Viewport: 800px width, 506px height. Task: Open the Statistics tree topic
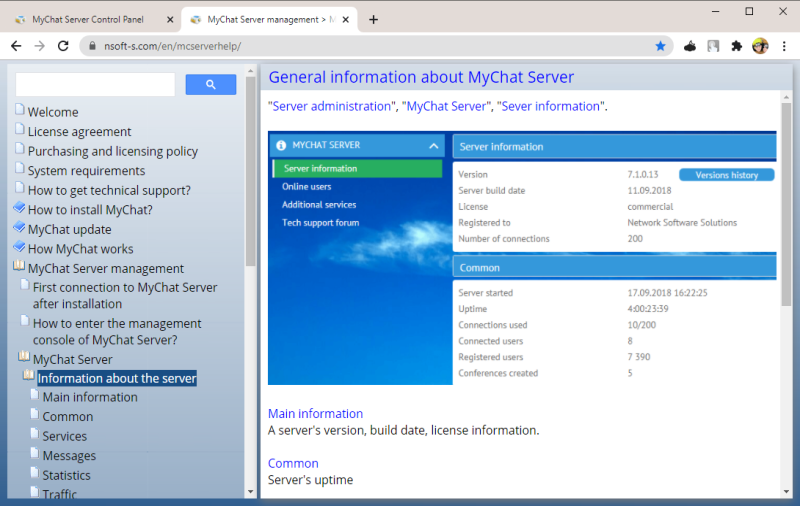click(66, 475)
